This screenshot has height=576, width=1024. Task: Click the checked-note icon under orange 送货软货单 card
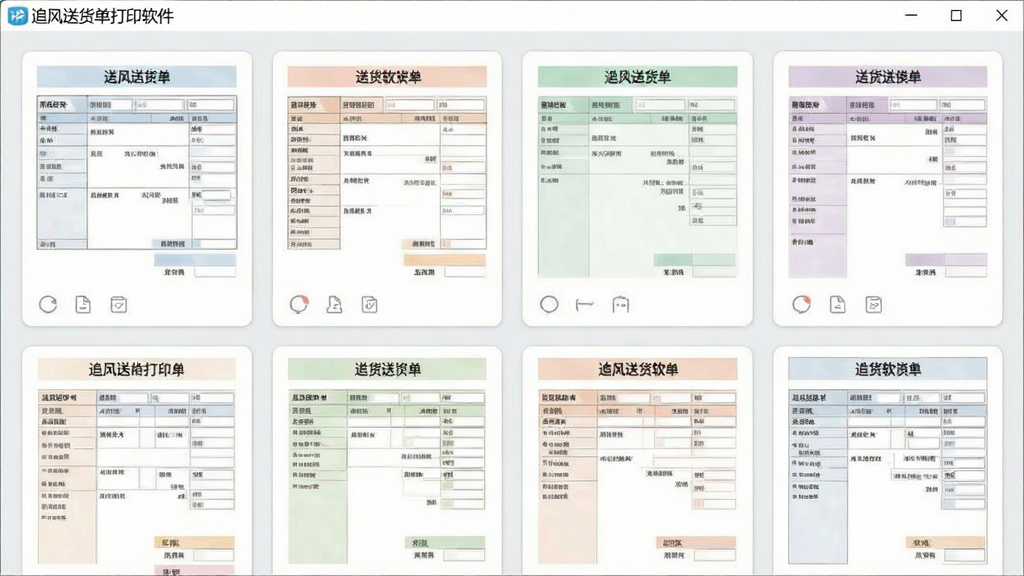point(370,304)
